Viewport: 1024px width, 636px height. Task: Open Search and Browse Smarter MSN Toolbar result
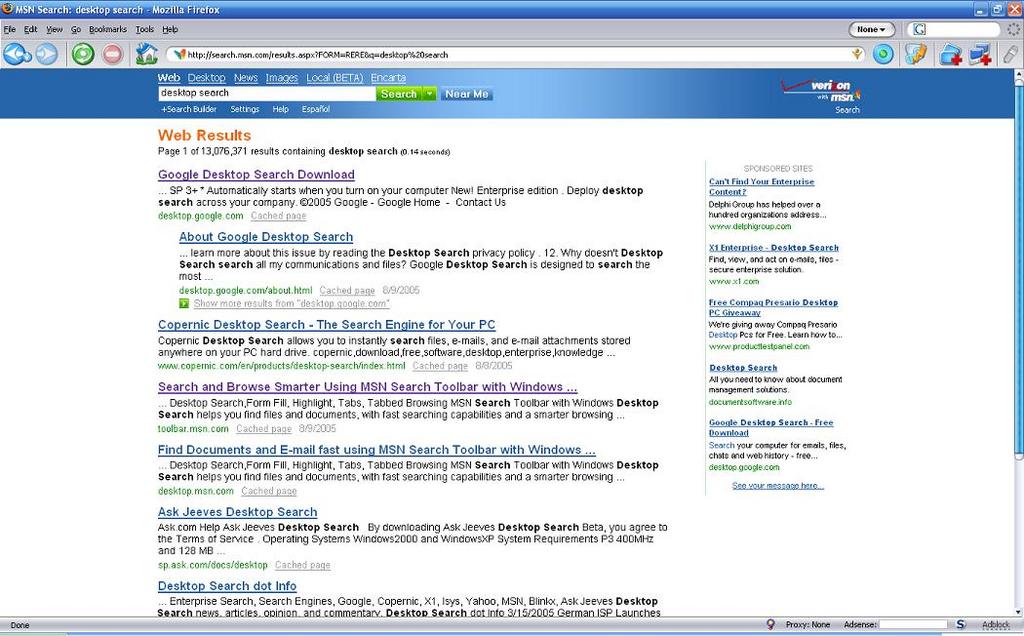[368, 387]
